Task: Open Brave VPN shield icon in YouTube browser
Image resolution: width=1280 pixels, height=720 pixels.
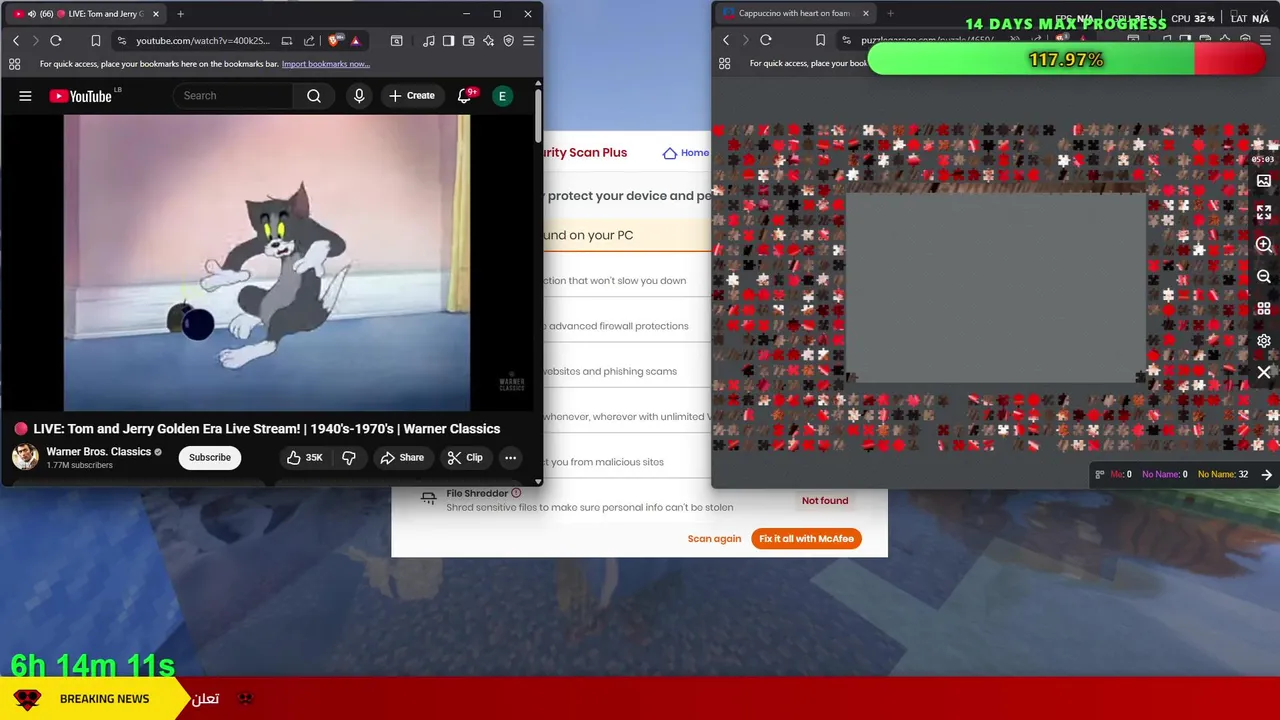Action: click(x=508, y=41)
